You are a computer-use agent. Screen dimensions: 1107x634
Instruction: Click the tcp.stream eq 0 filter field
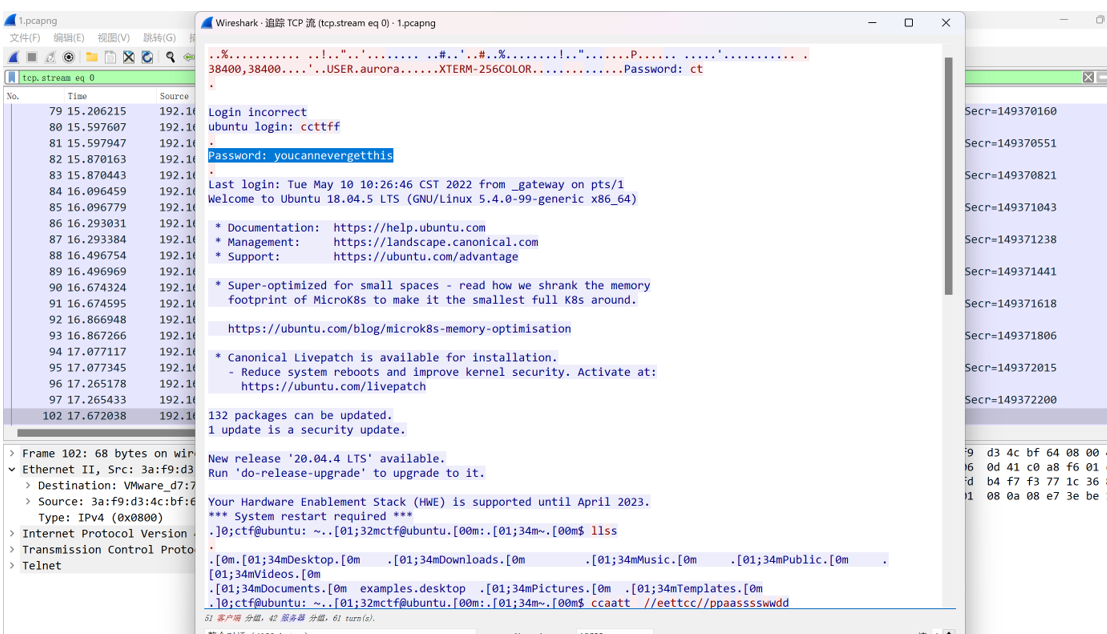click(x=106, y=78)
